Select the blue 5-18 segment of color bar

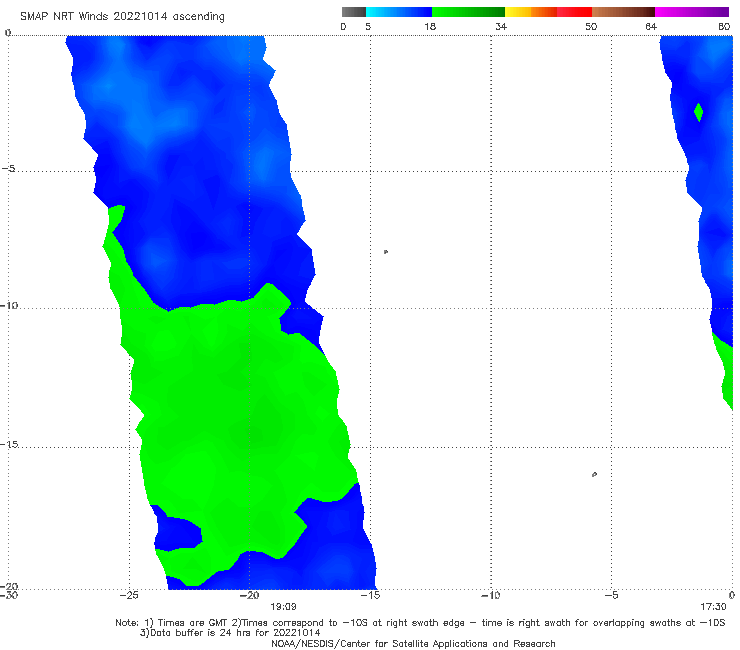399,12
